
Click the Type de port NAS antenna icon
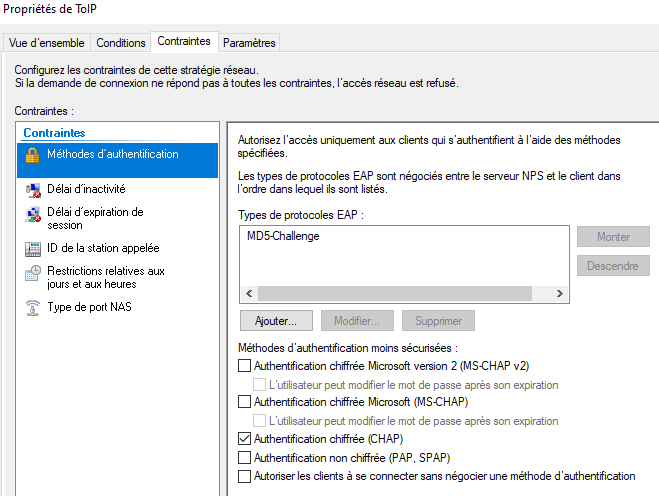pyautogui.click(x=33, y=308)
